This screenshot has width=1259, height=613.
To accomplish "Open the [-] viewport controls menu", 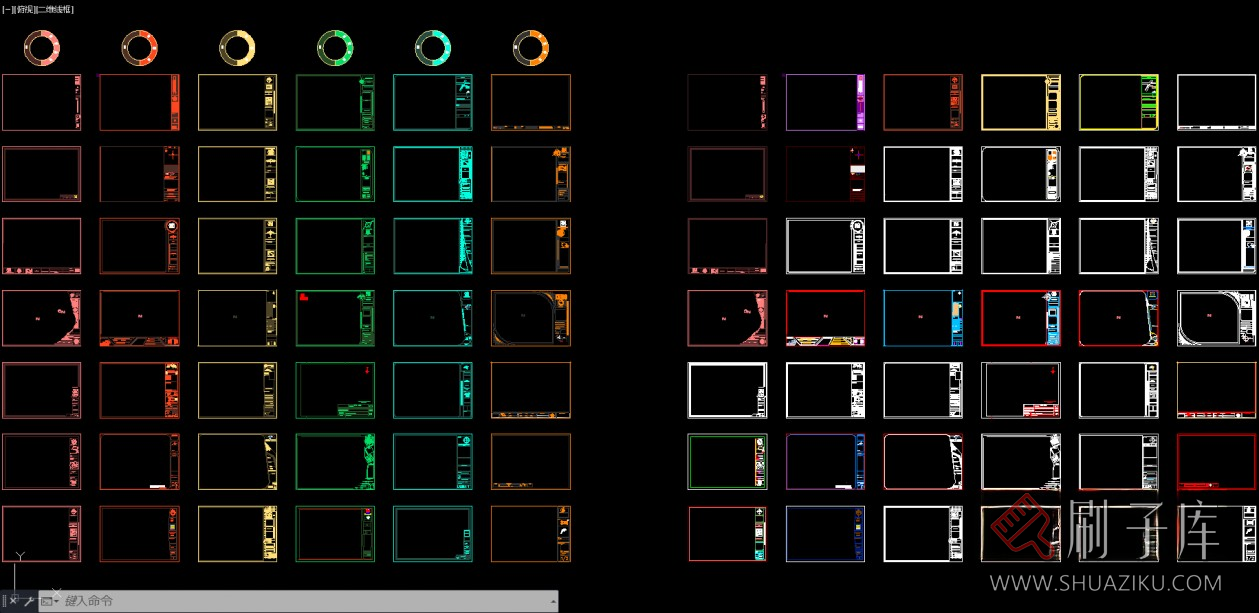I will click(x=6, y=9).
